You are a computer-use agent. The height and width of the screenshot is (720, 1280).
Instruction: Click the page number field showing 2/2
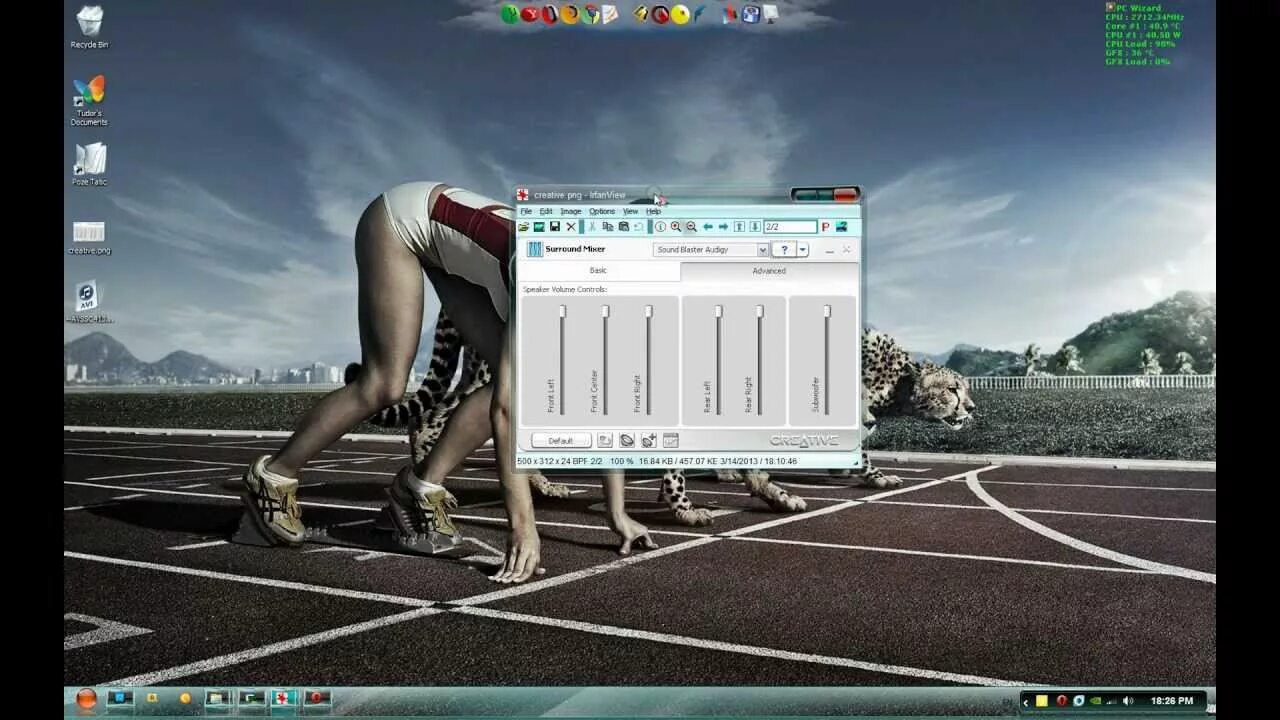(790, 227)
